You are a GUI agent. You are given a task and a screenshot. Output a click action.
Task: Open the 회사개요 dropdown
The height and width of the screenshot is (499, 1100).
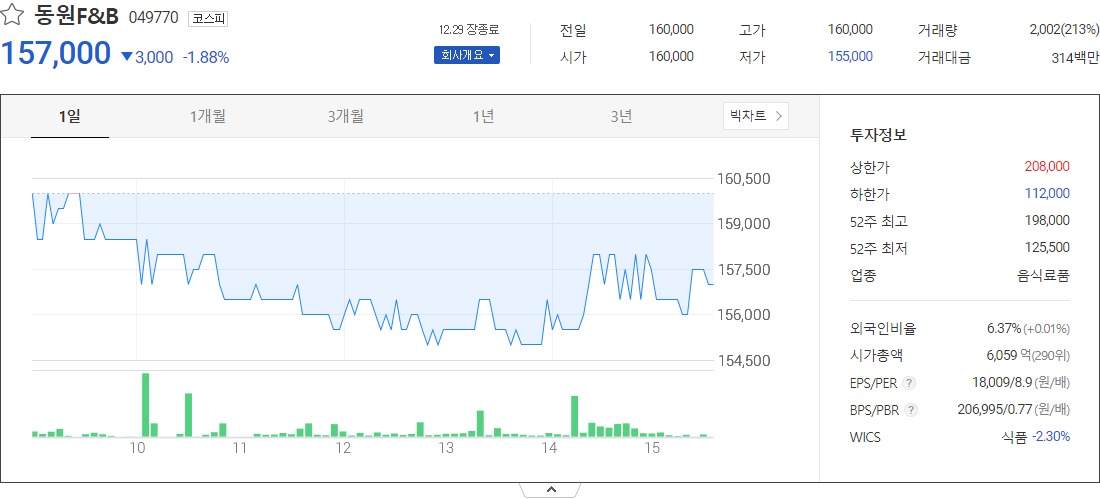coord(467,55)
